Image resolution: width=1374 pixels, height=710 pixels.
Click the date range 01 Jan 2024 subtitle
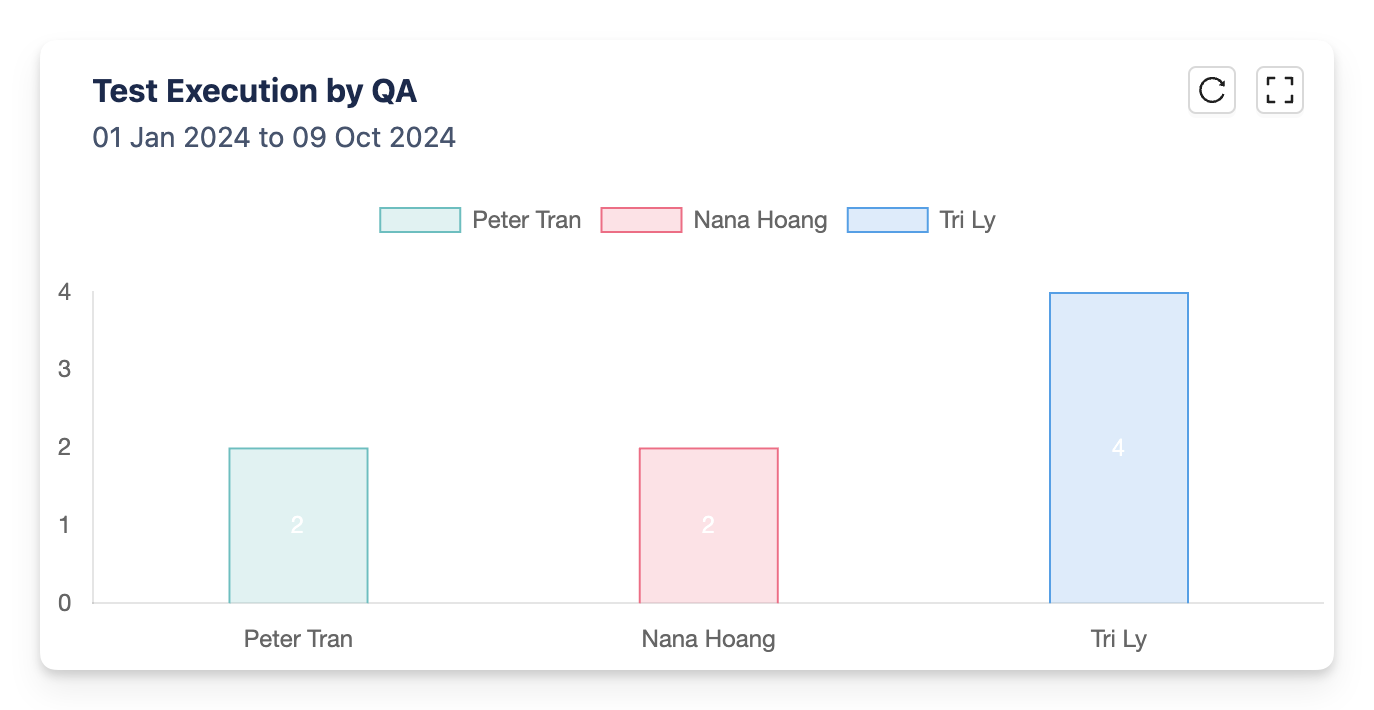pos(274,137)
